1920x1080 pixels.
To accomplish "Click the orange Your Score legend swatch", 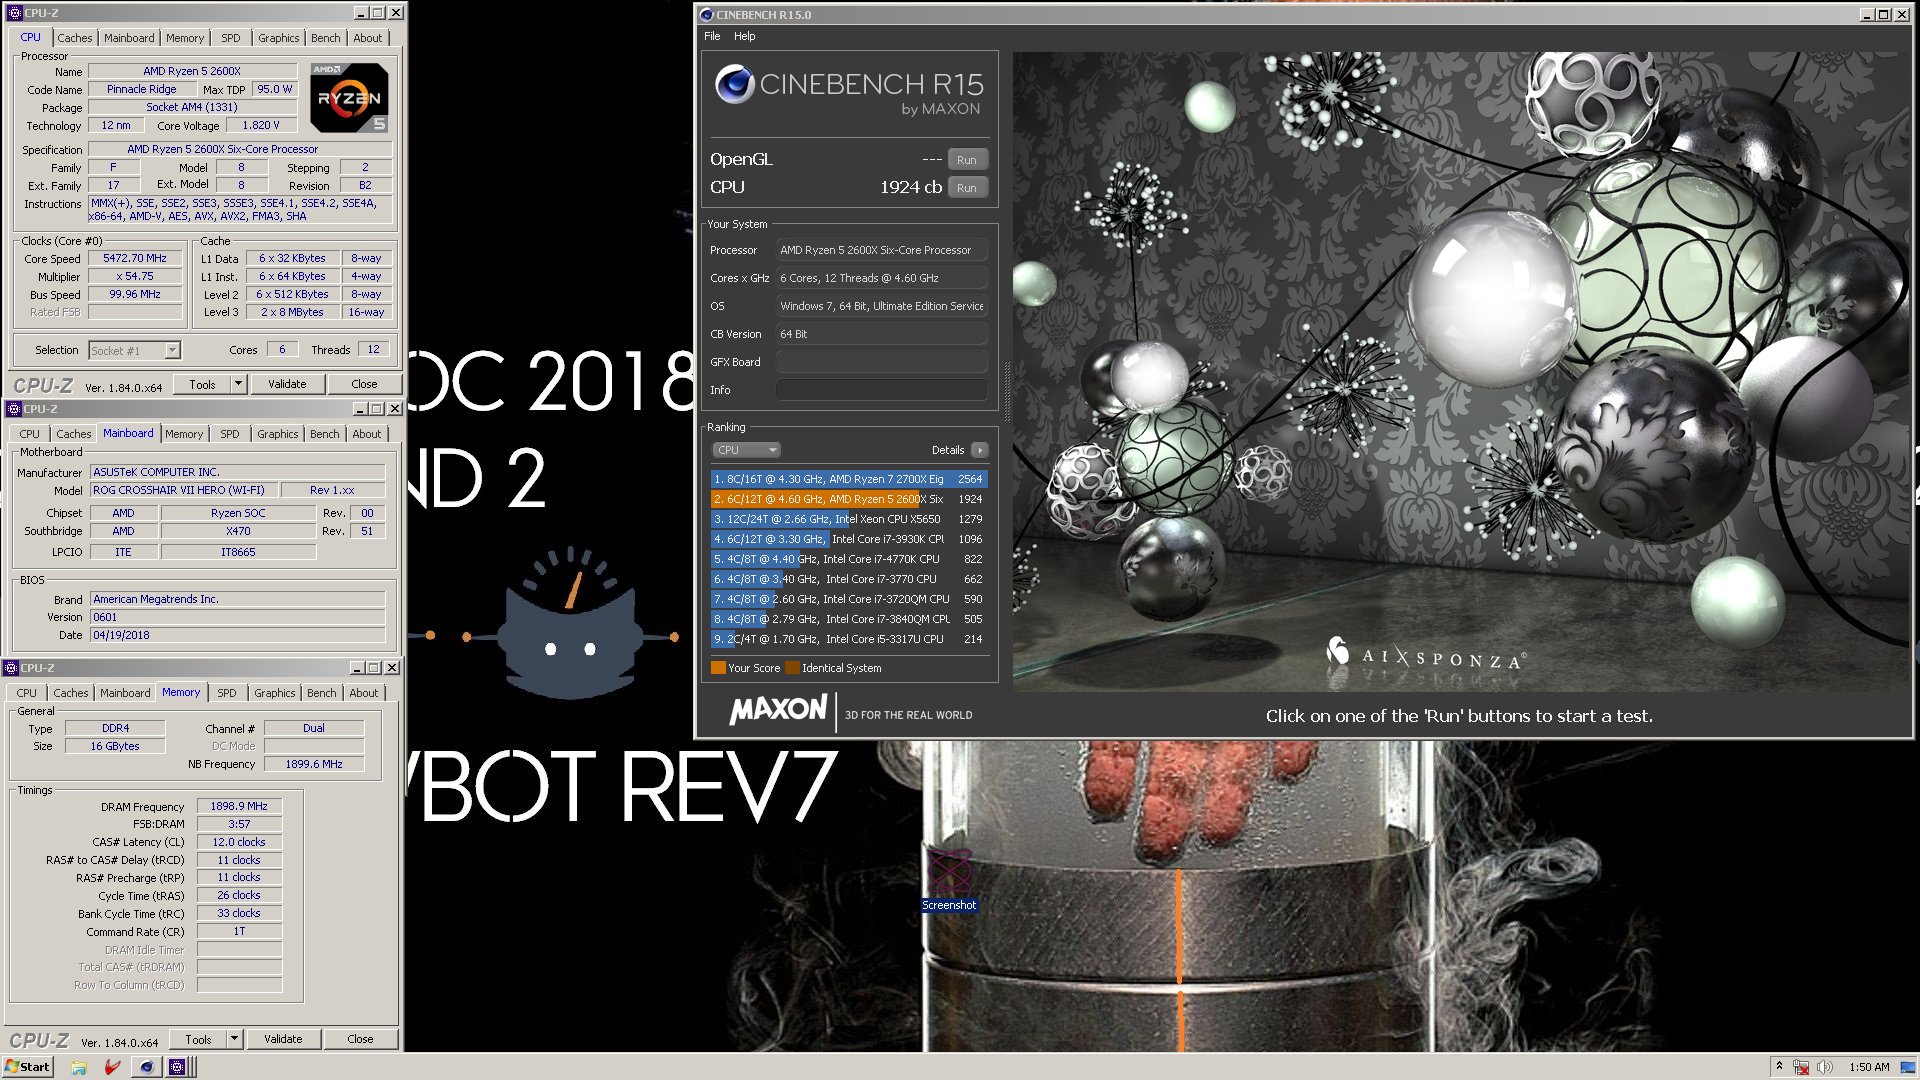I will click(718, 668).
